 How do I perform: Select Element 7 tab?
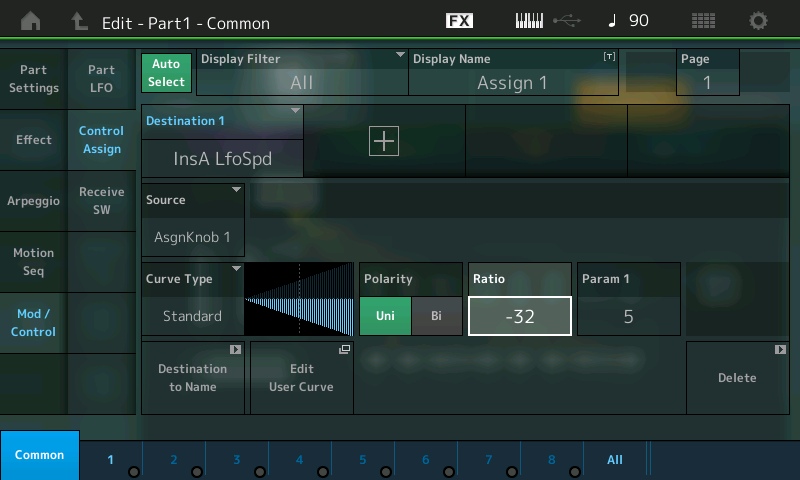(x=489, y=460)
